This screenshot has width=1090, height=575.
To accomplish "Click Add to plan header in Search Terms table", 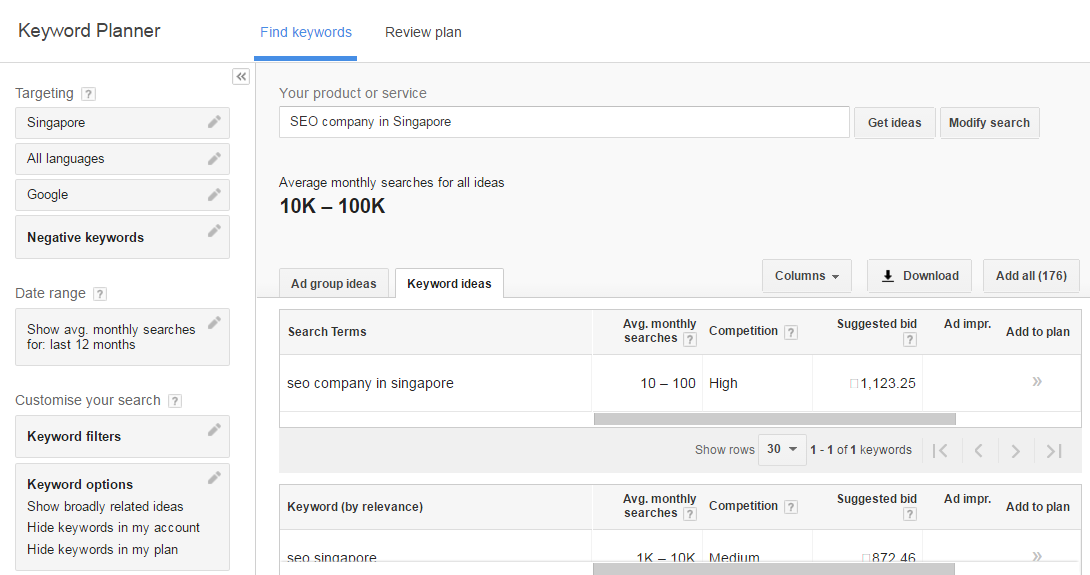I will (x=1038, y=332).
